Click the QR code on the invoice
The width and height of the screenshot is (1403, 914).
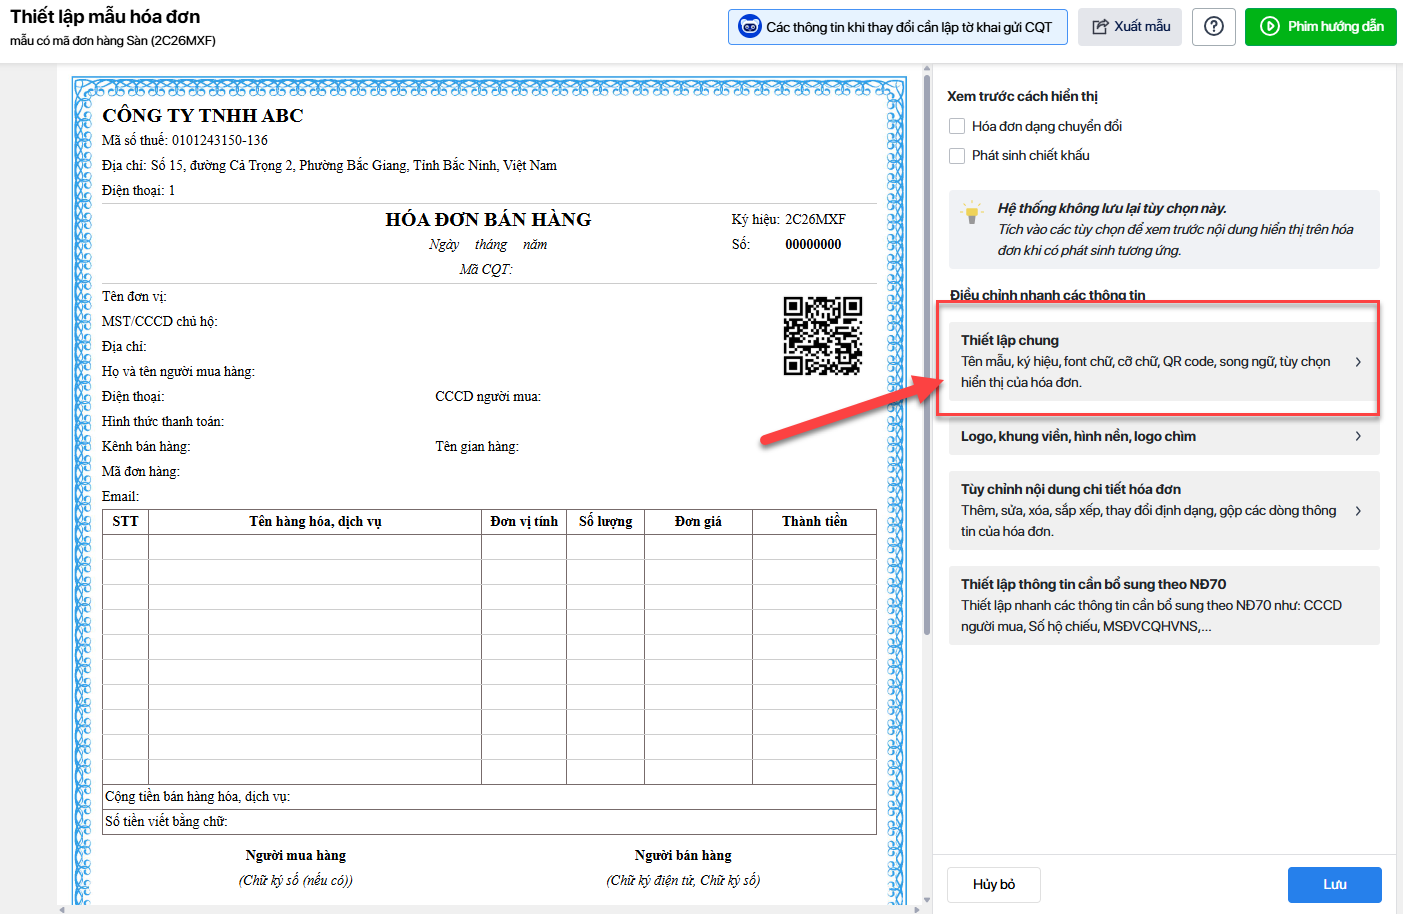pos(822,336)
